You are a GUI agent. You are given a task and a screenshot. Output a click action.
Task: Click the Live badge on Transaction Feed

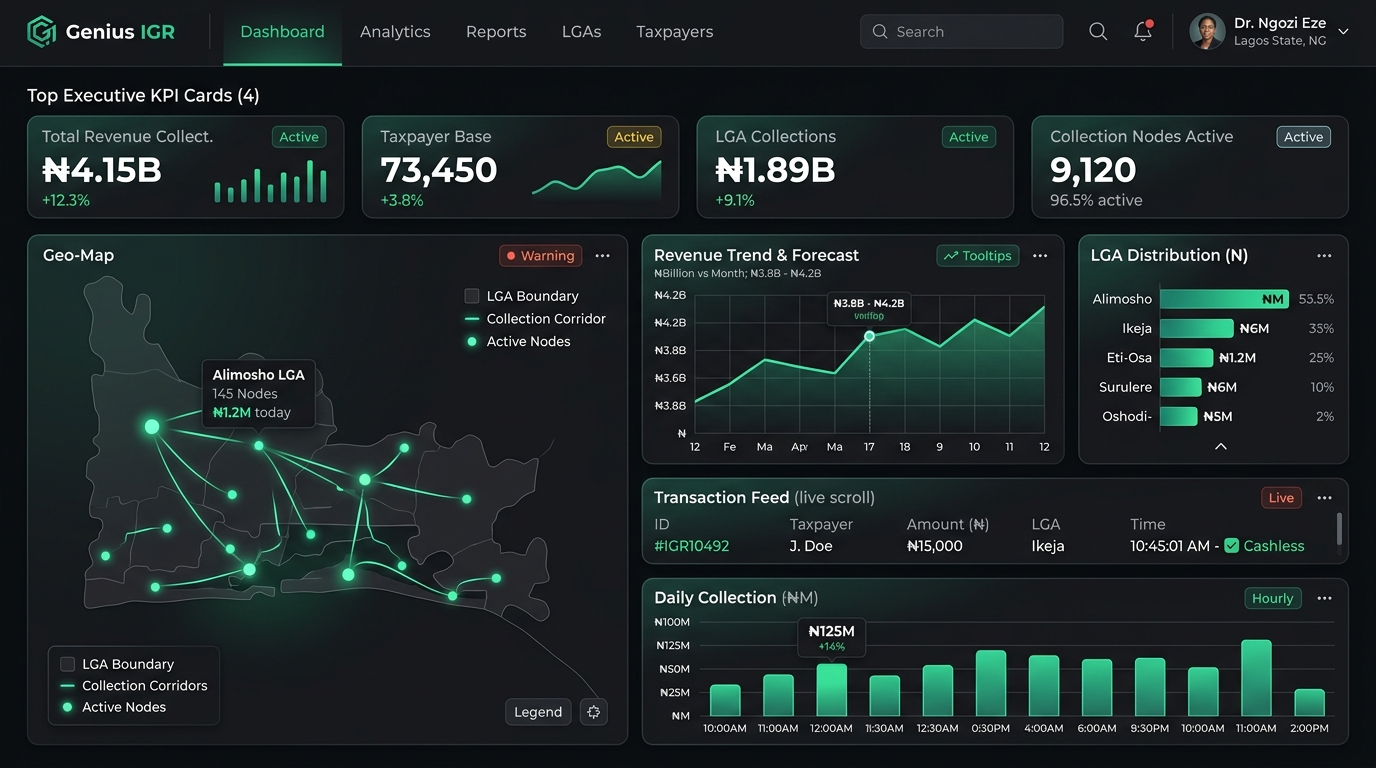click(x=1281, y=498)
